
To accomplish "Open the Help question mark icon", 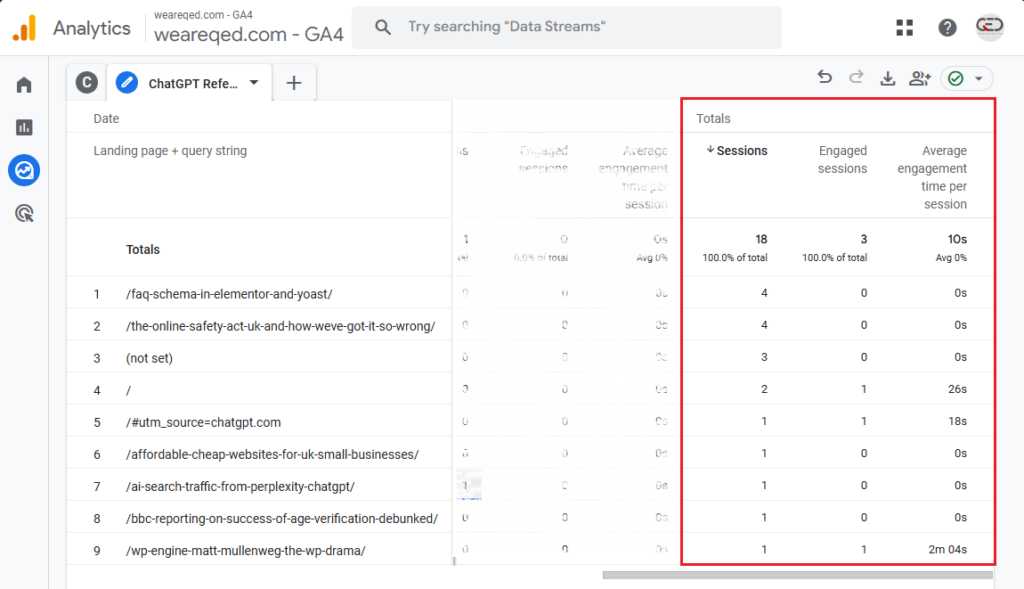I will pos(947,27).
